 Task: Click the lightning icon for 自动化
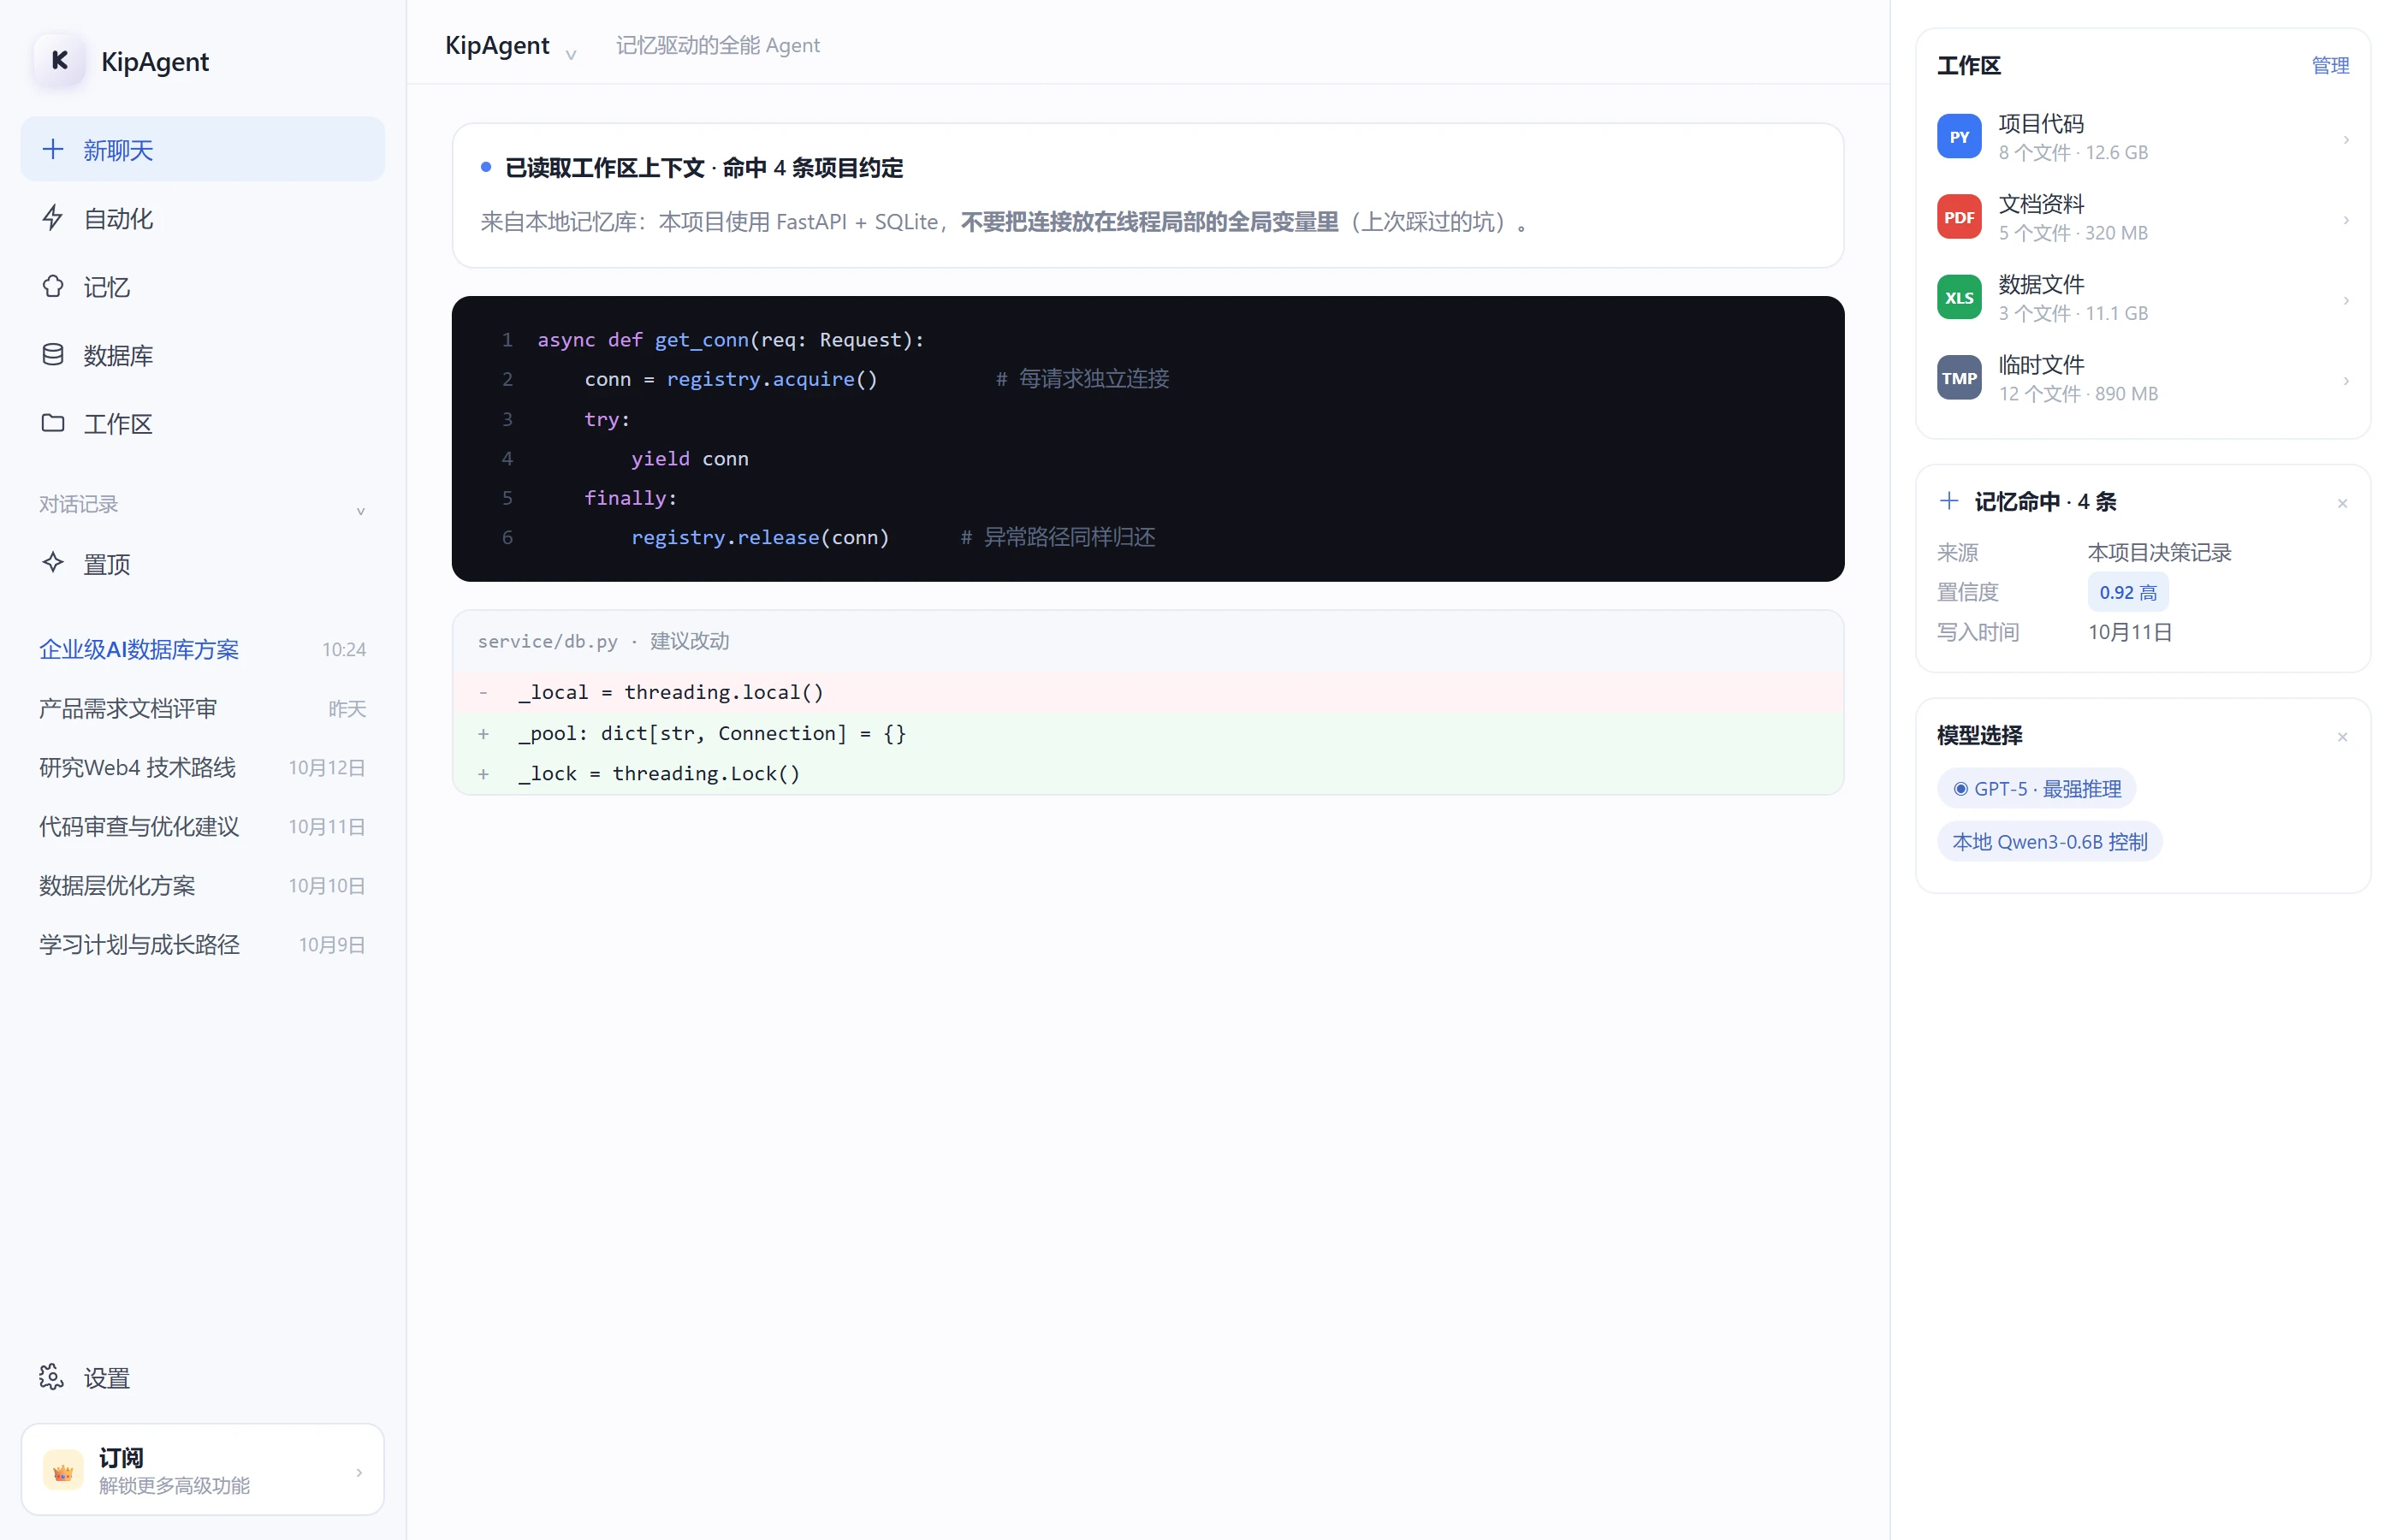point(53,218)
